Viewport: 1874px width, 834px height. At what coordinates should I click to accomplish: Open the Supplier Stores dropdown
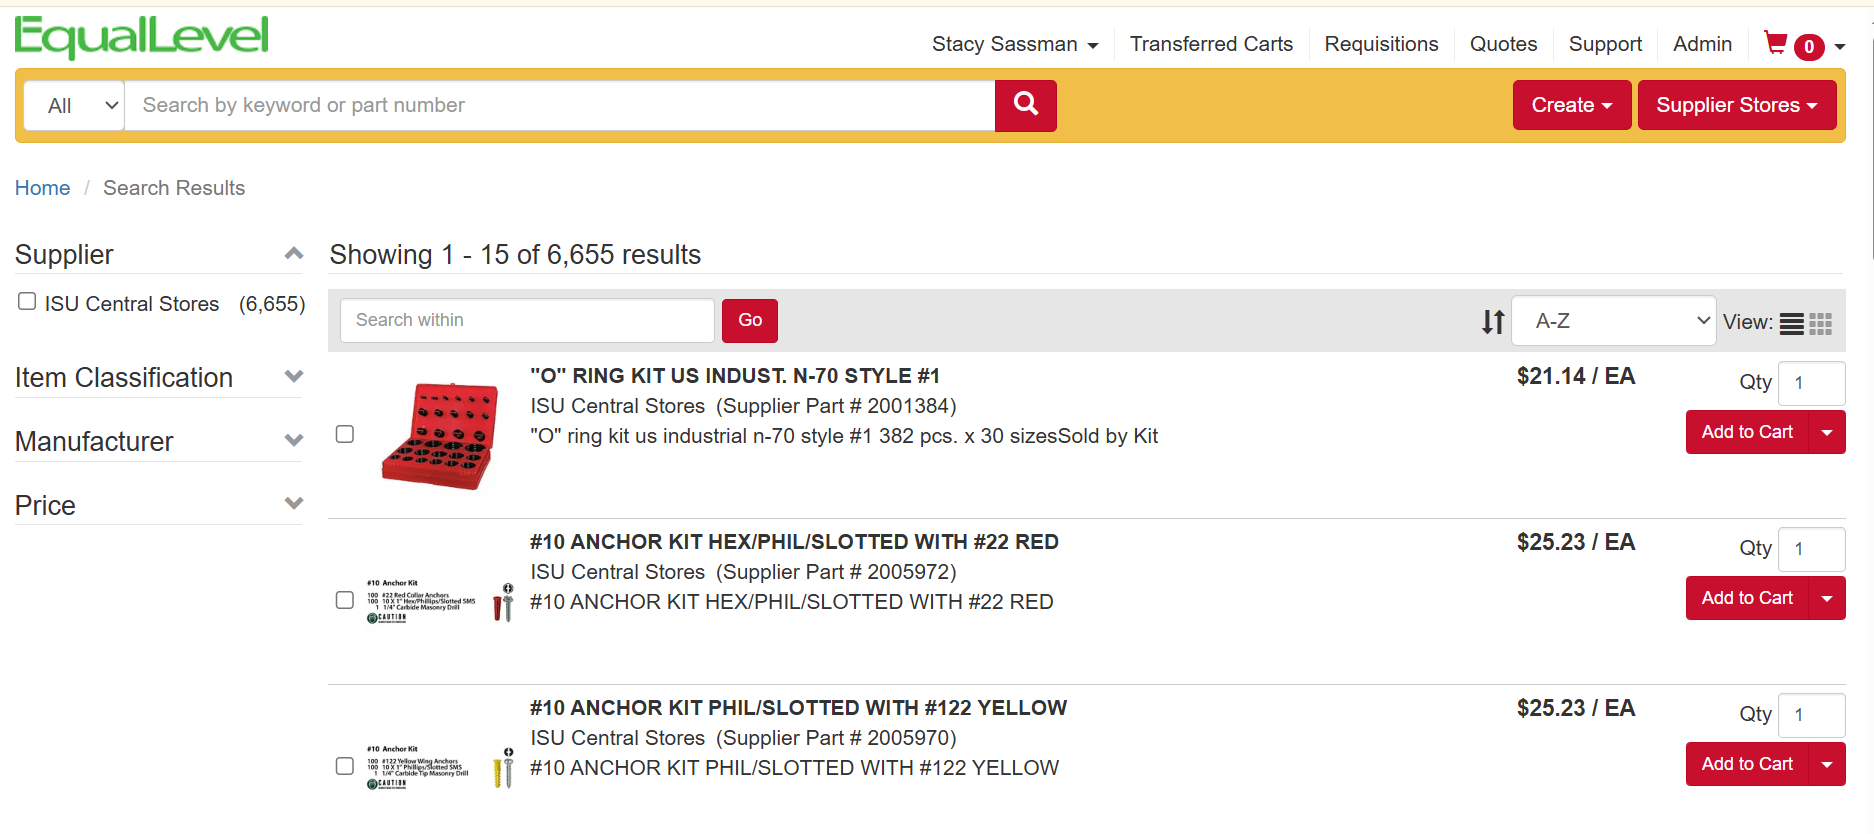point(1737,105)
